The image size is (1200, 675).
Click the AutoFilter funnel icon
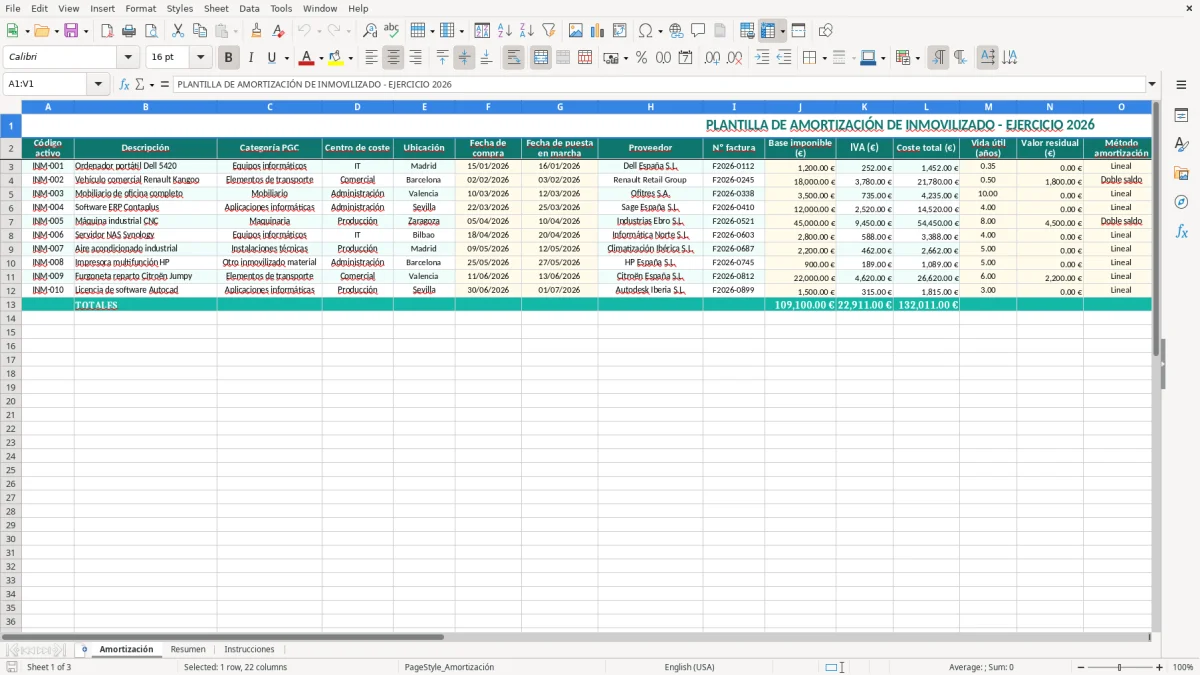548,31
